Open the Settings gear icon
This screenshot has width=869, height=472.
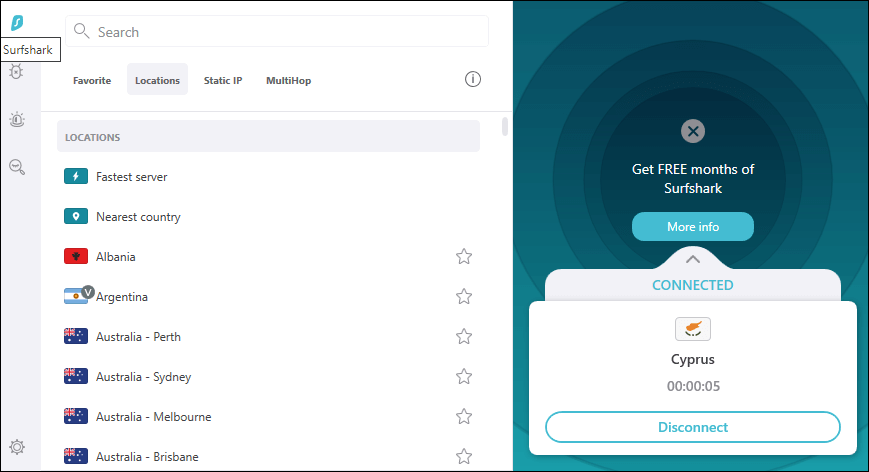(x=17, y=447)
